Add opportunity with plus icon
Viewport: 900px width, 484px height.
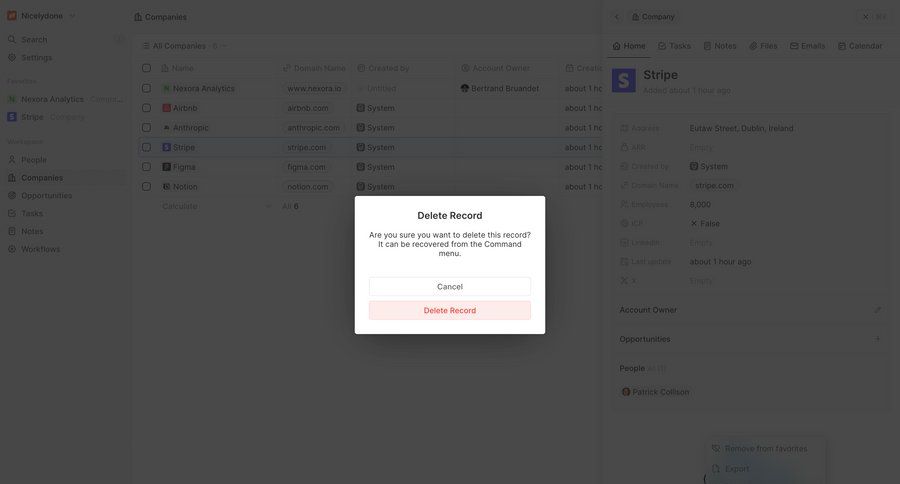(x=878, y=339)
